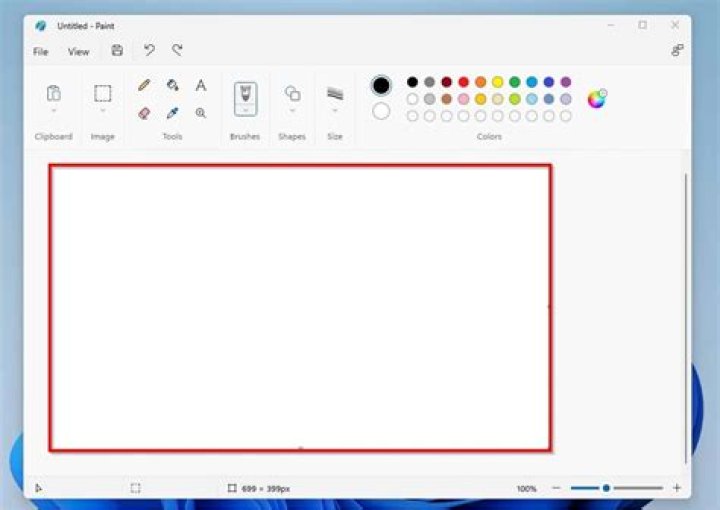Activate the white Color 2 circle
The image size is (720, 510).
point(381,111)
